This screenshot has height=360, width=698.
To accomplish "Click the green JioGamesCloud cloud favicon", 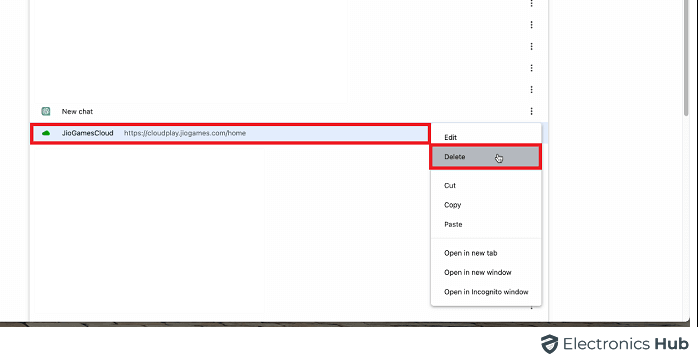I will (x=46, y=133).
